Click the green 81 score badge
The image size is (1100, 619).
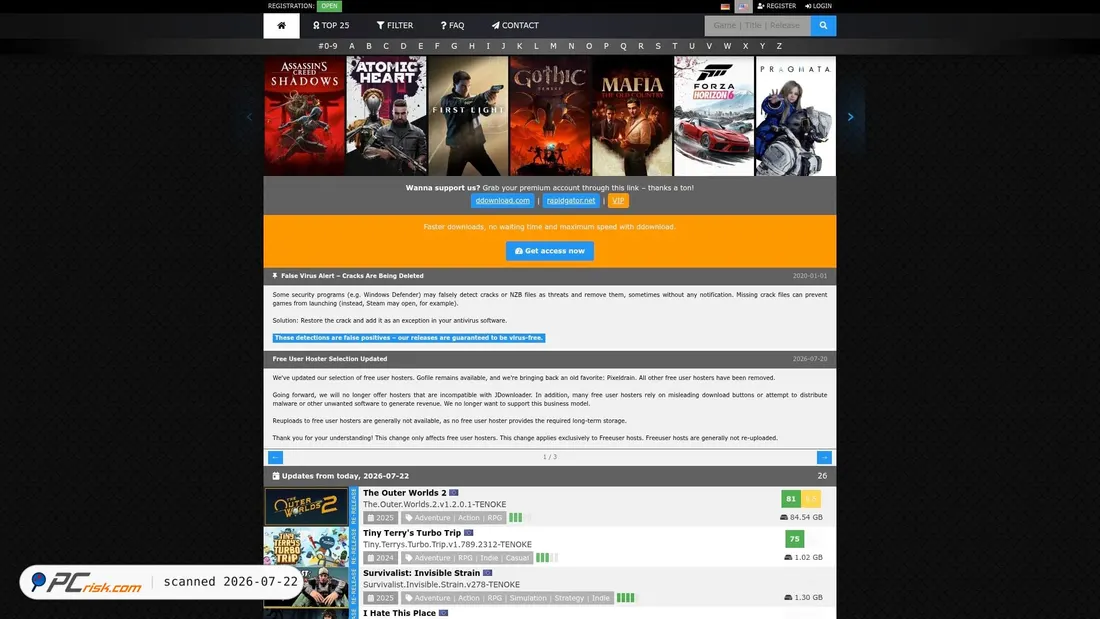click(791, 499)
